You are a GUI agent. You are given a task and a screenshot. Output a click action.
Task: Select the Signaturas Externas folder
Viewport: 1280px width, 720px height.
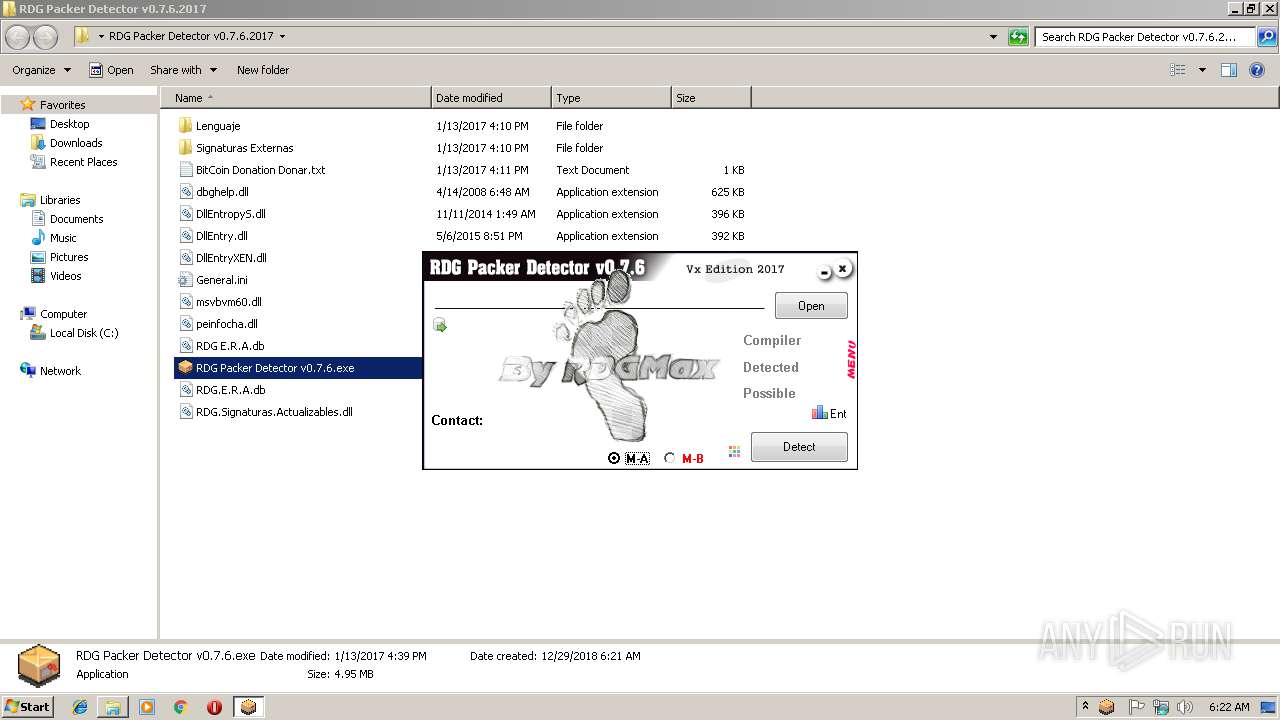click(244, 148)
